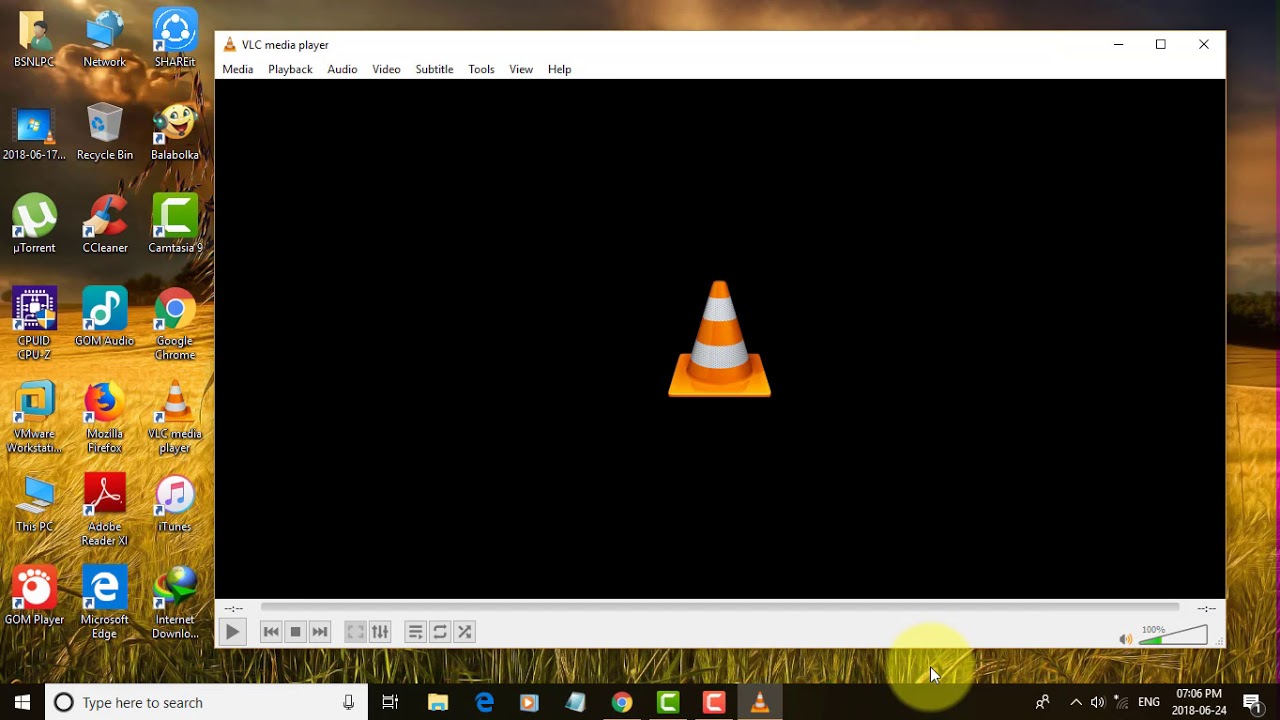Show hidden system tray icons
This screenshot has width=1280, height=720.
(1076, 702)
